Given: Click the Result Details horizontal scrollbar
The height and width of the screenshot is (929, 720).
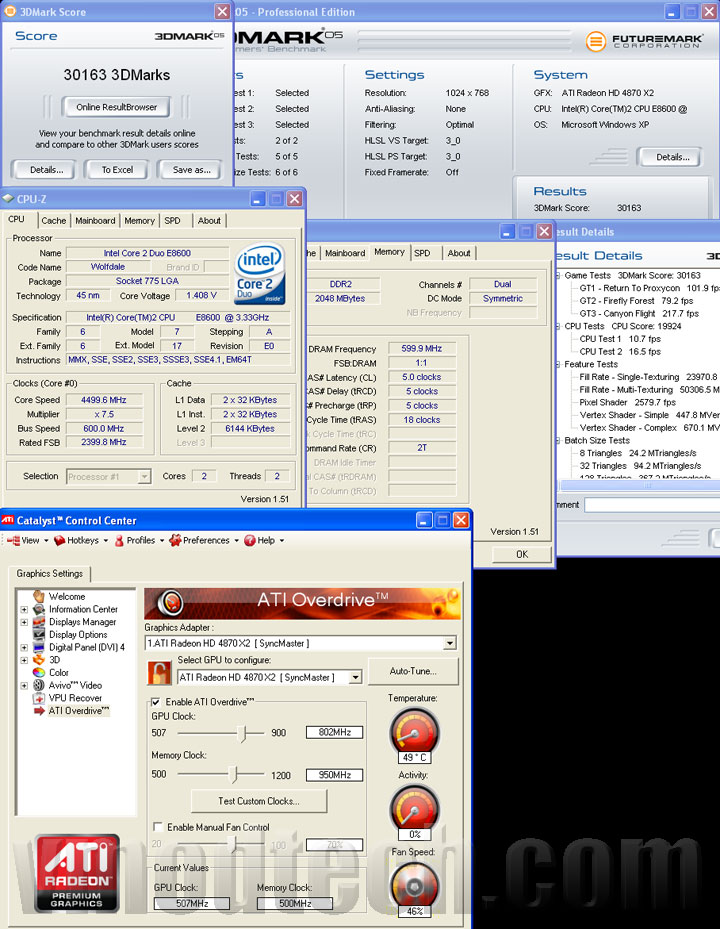Looking at the screenshot, I should pos(640,485).
